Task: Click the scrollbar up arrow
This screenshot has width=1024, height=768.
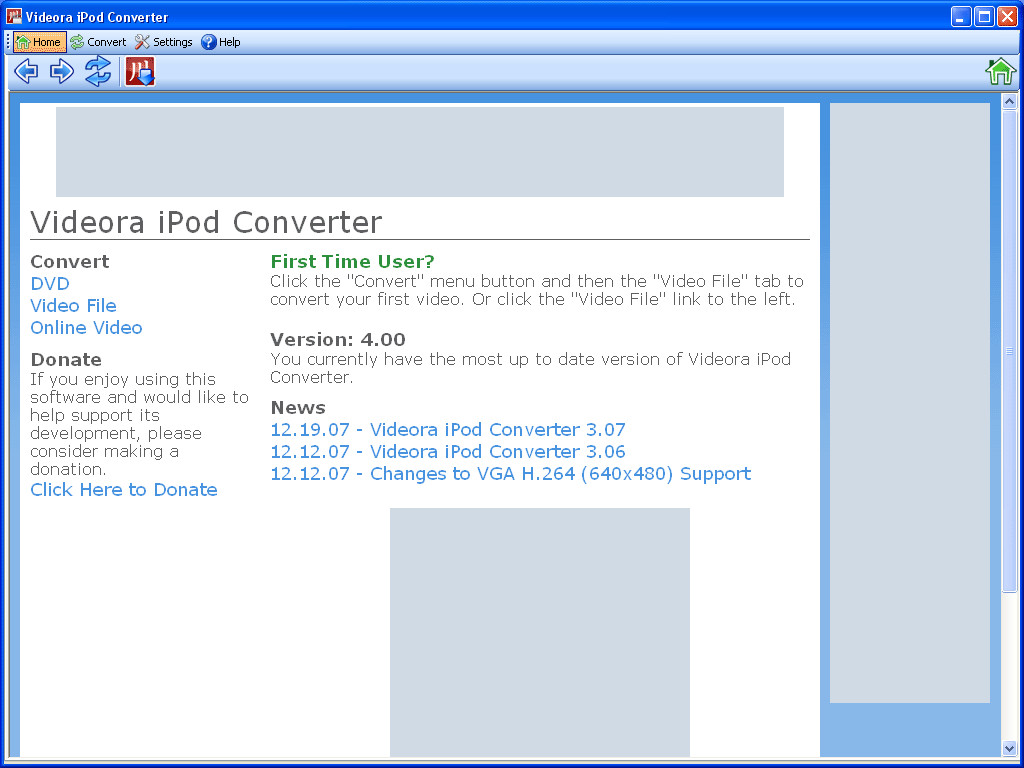Action: coord(1010,101)
